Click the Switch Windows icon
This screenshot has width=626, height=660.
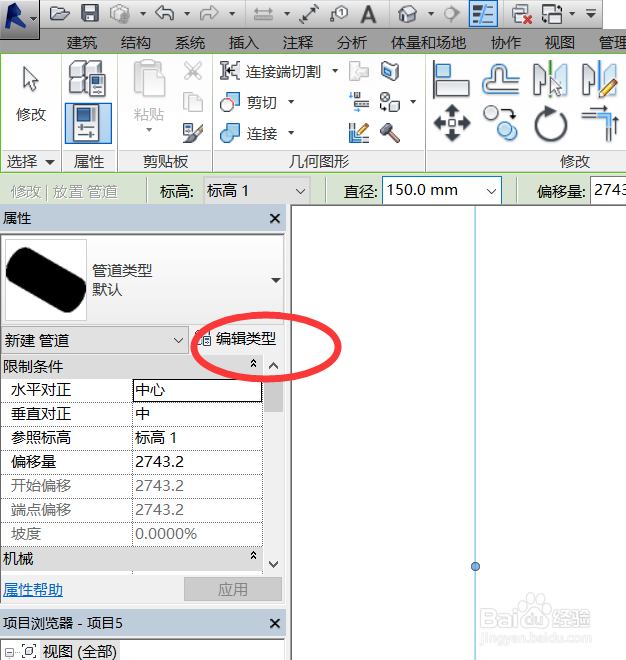click(552, 14)
